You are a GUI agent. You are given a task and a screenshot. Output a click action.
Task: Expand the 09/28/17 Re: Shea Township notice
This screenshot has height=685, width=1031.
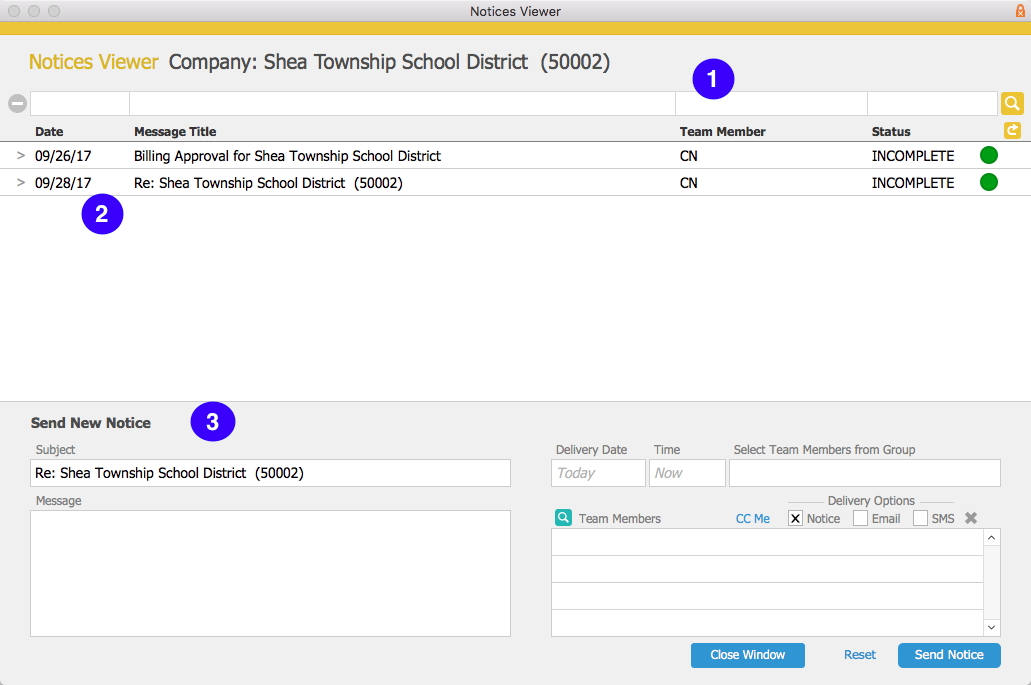(x=20, y=182)
